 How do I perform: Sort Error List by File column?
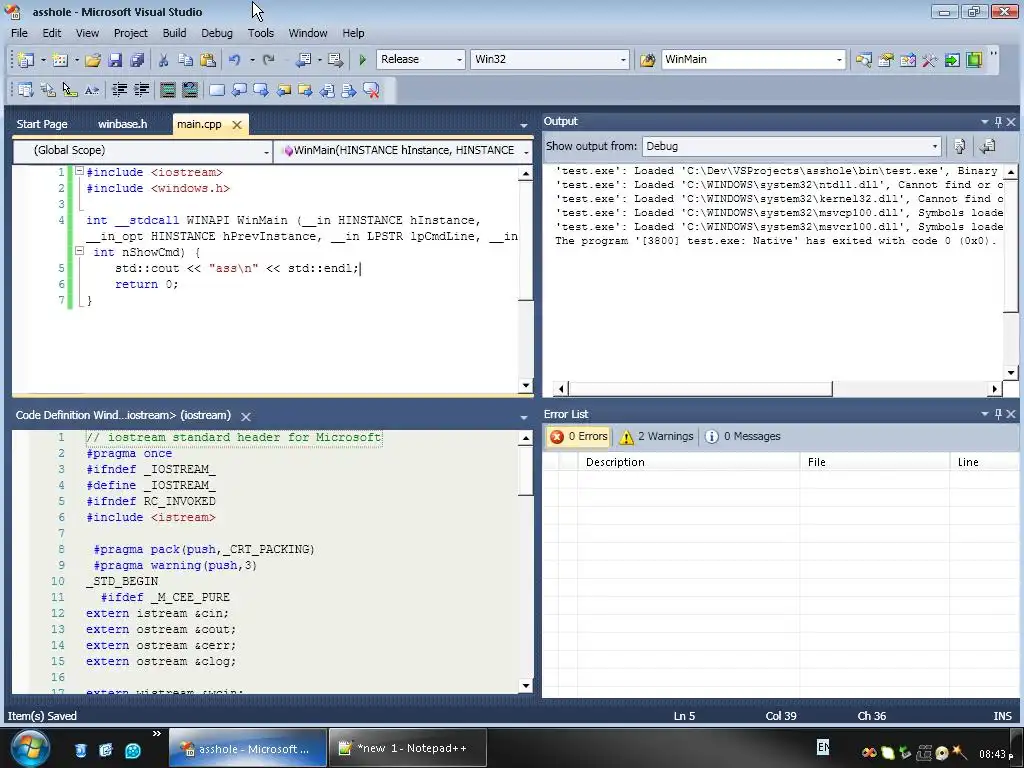(874, 462)
